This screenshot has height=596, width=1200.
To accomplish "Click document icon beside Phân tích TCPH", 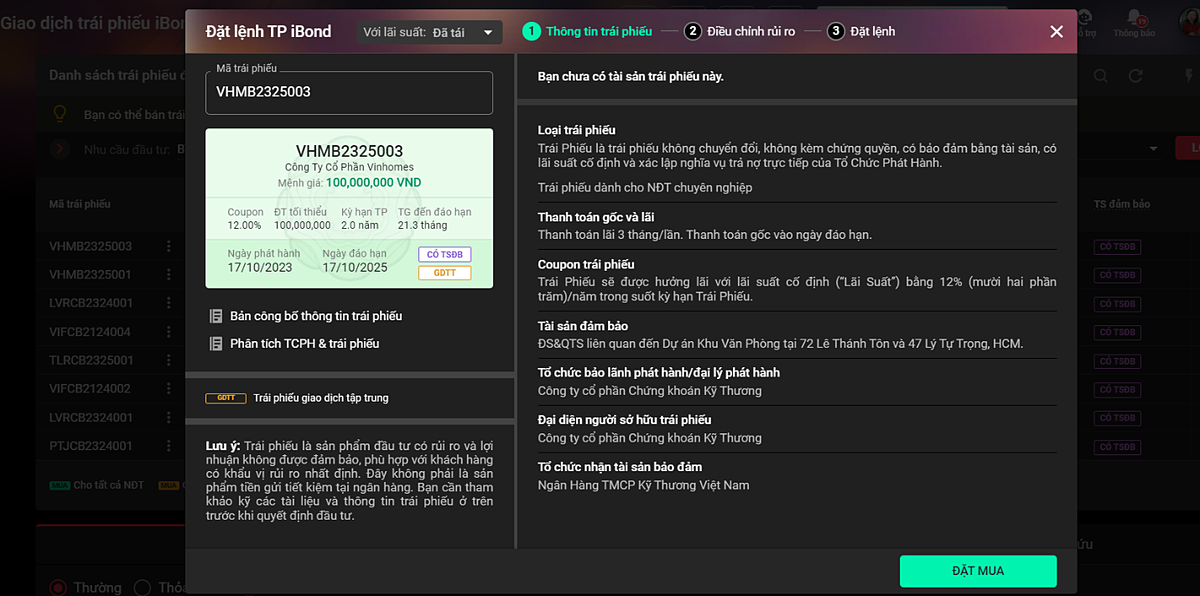I will point(216,344).
